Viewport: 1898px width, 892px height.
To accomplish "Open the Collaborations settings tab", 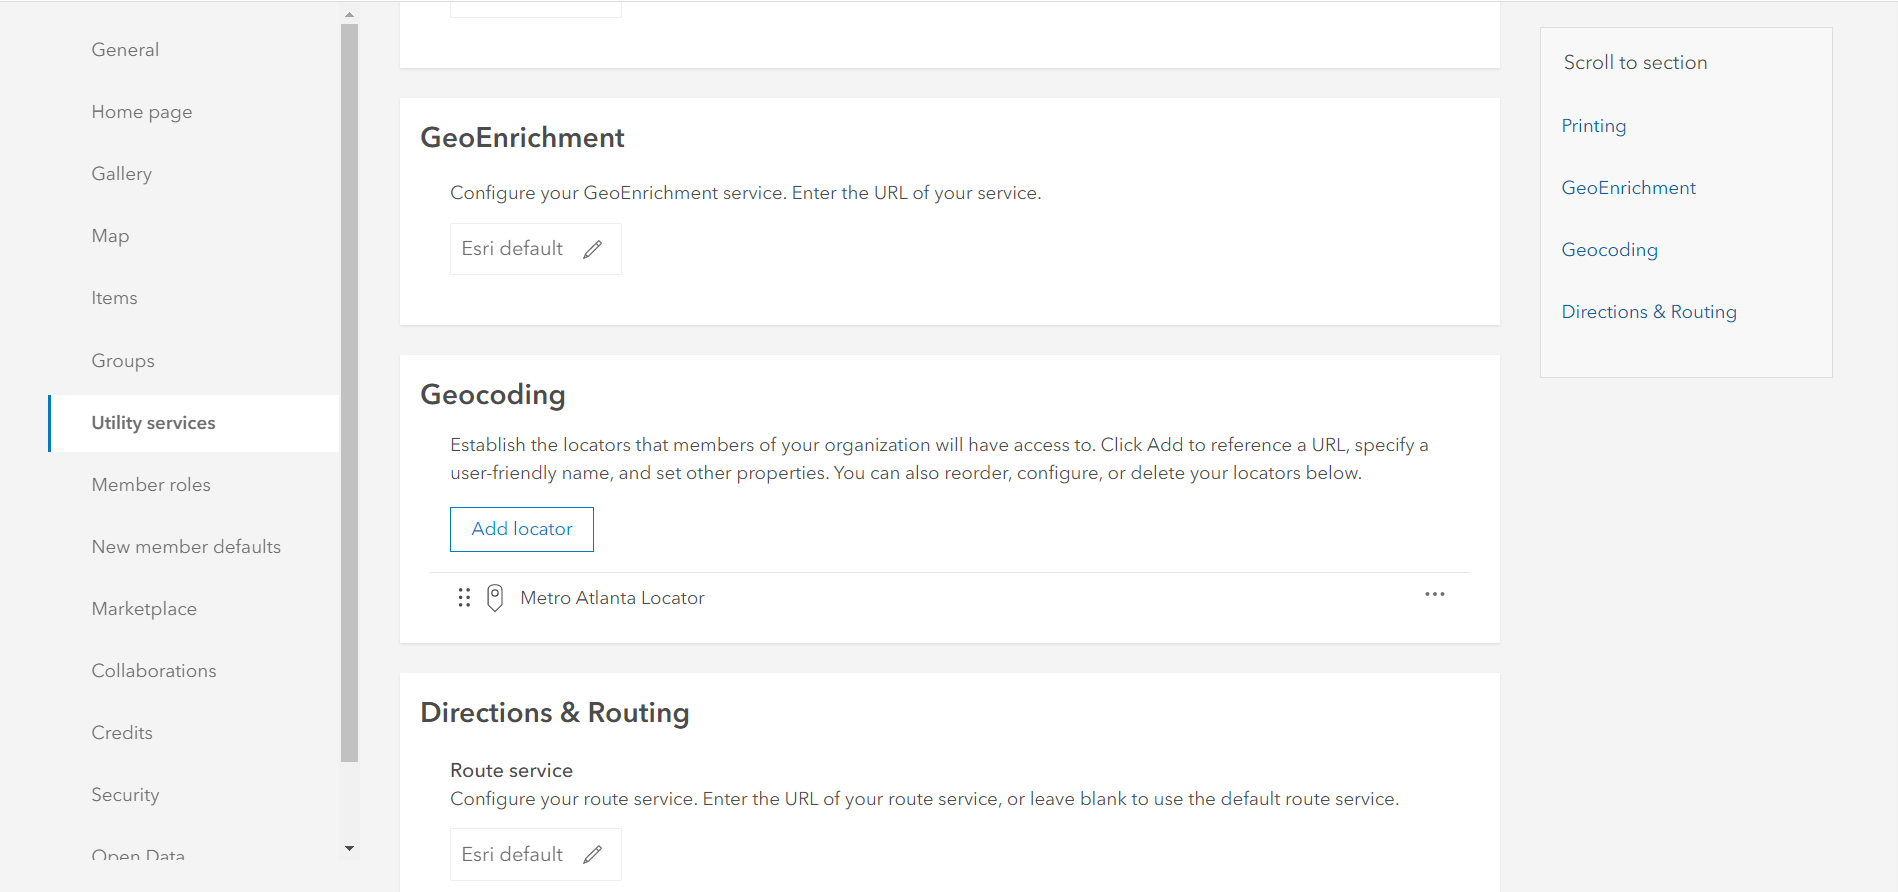I will [154, 671].
